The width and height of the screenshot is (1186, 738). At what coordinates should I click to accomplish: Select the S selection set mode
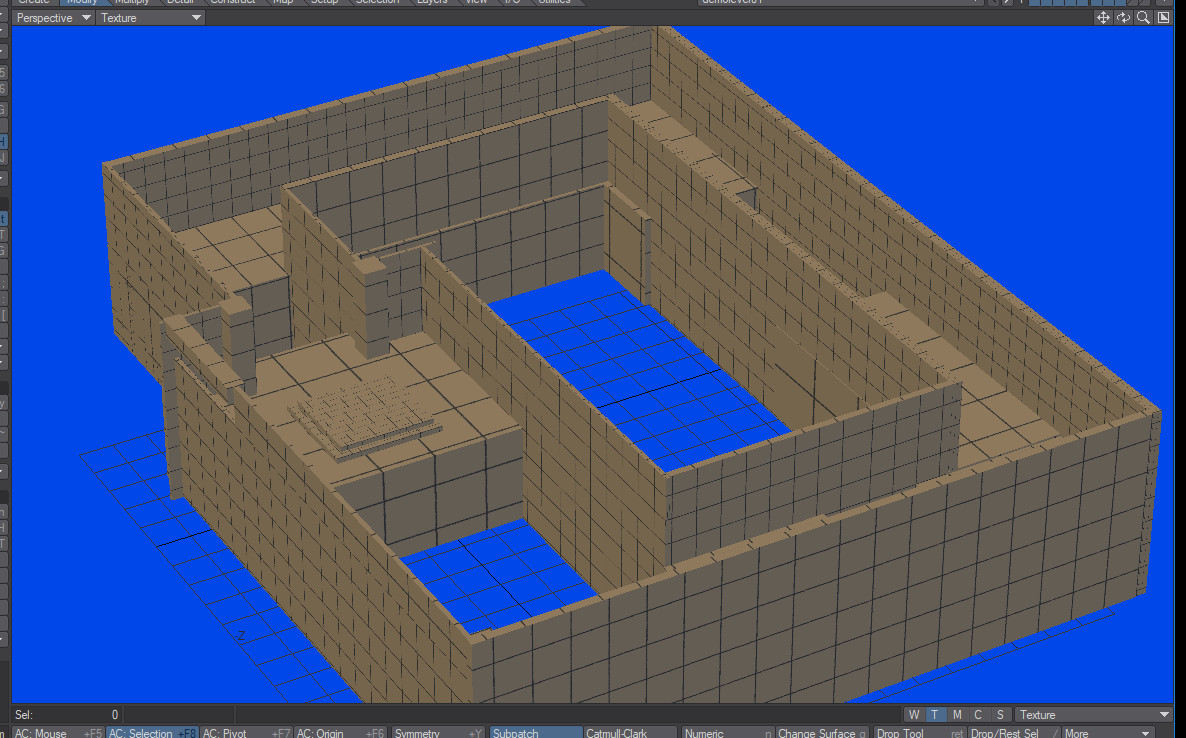1000,715
